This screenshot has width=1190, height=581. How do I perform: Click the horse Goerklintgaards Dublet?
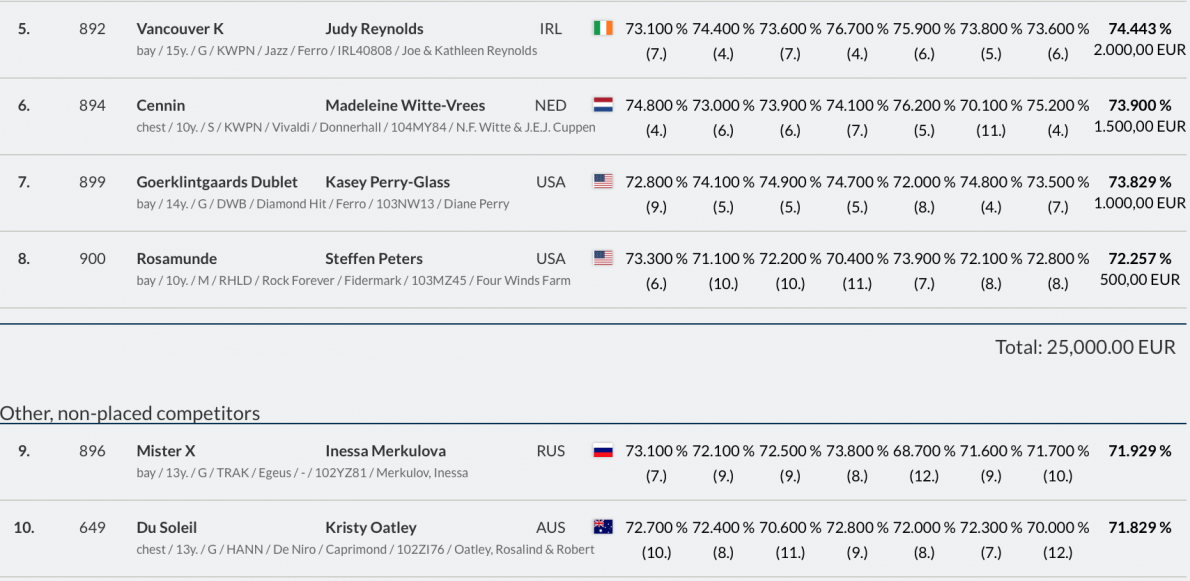[x=217, y=182]
